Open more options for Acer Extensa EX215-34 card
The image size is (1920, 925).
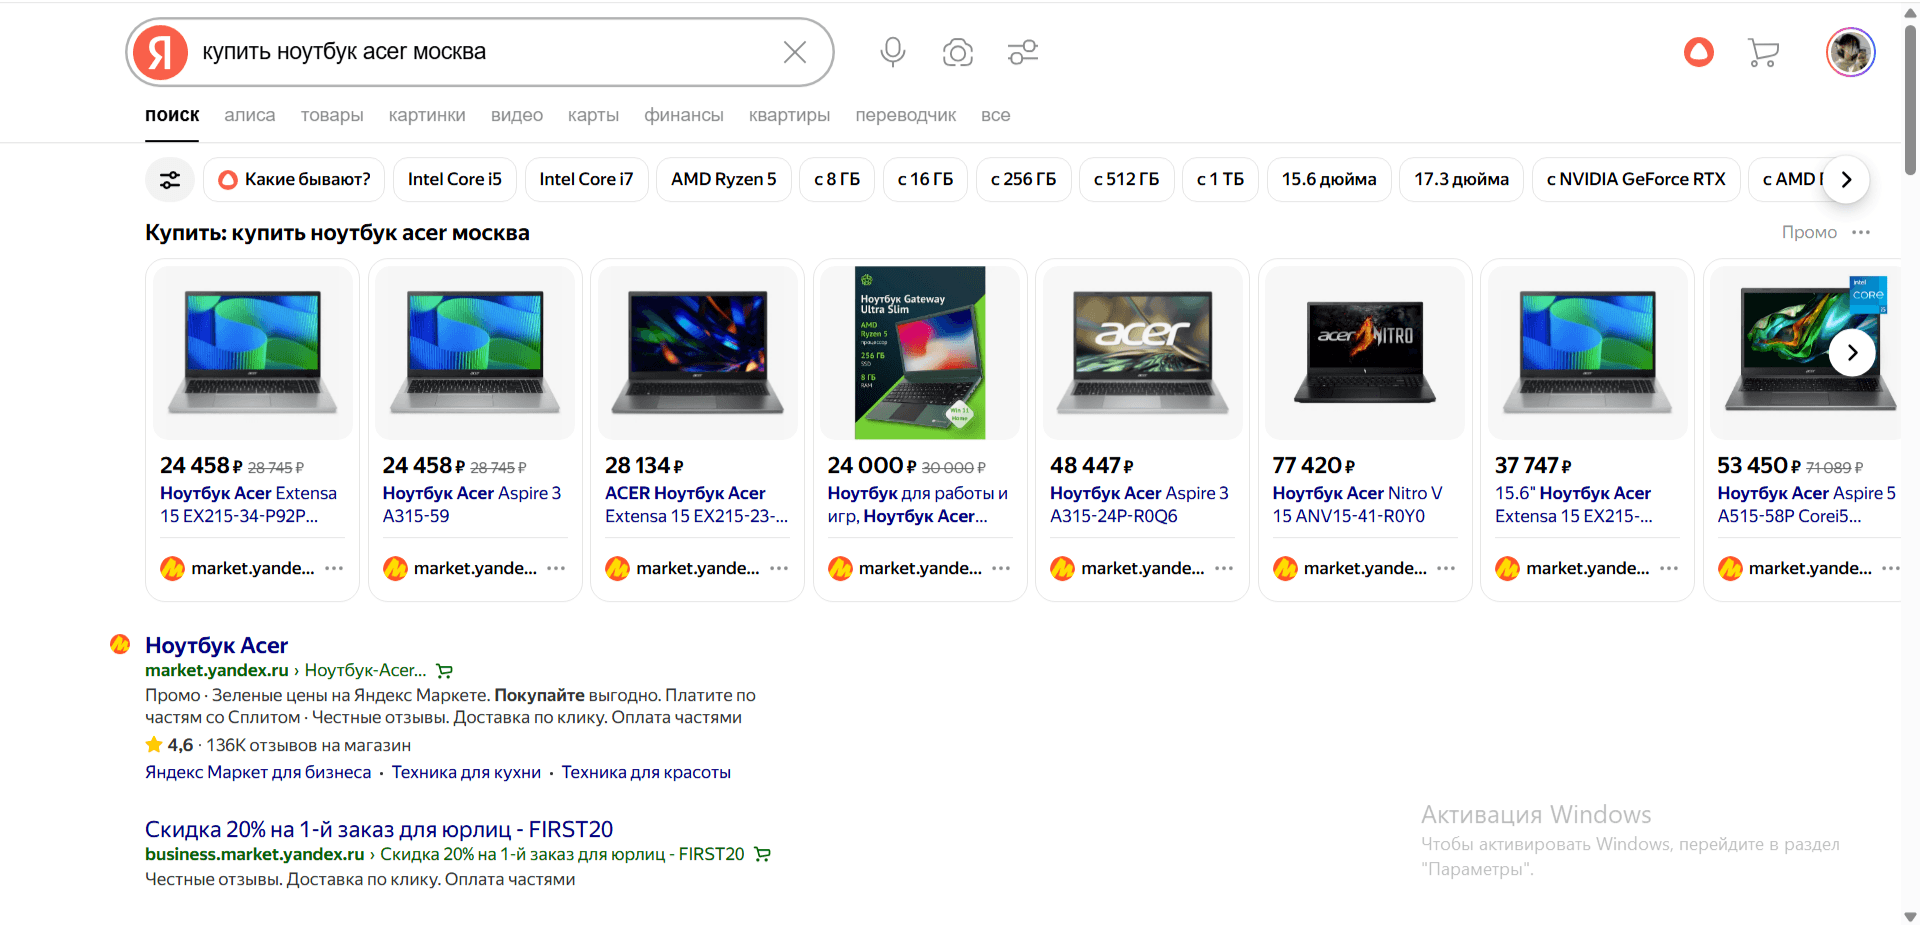334,568
